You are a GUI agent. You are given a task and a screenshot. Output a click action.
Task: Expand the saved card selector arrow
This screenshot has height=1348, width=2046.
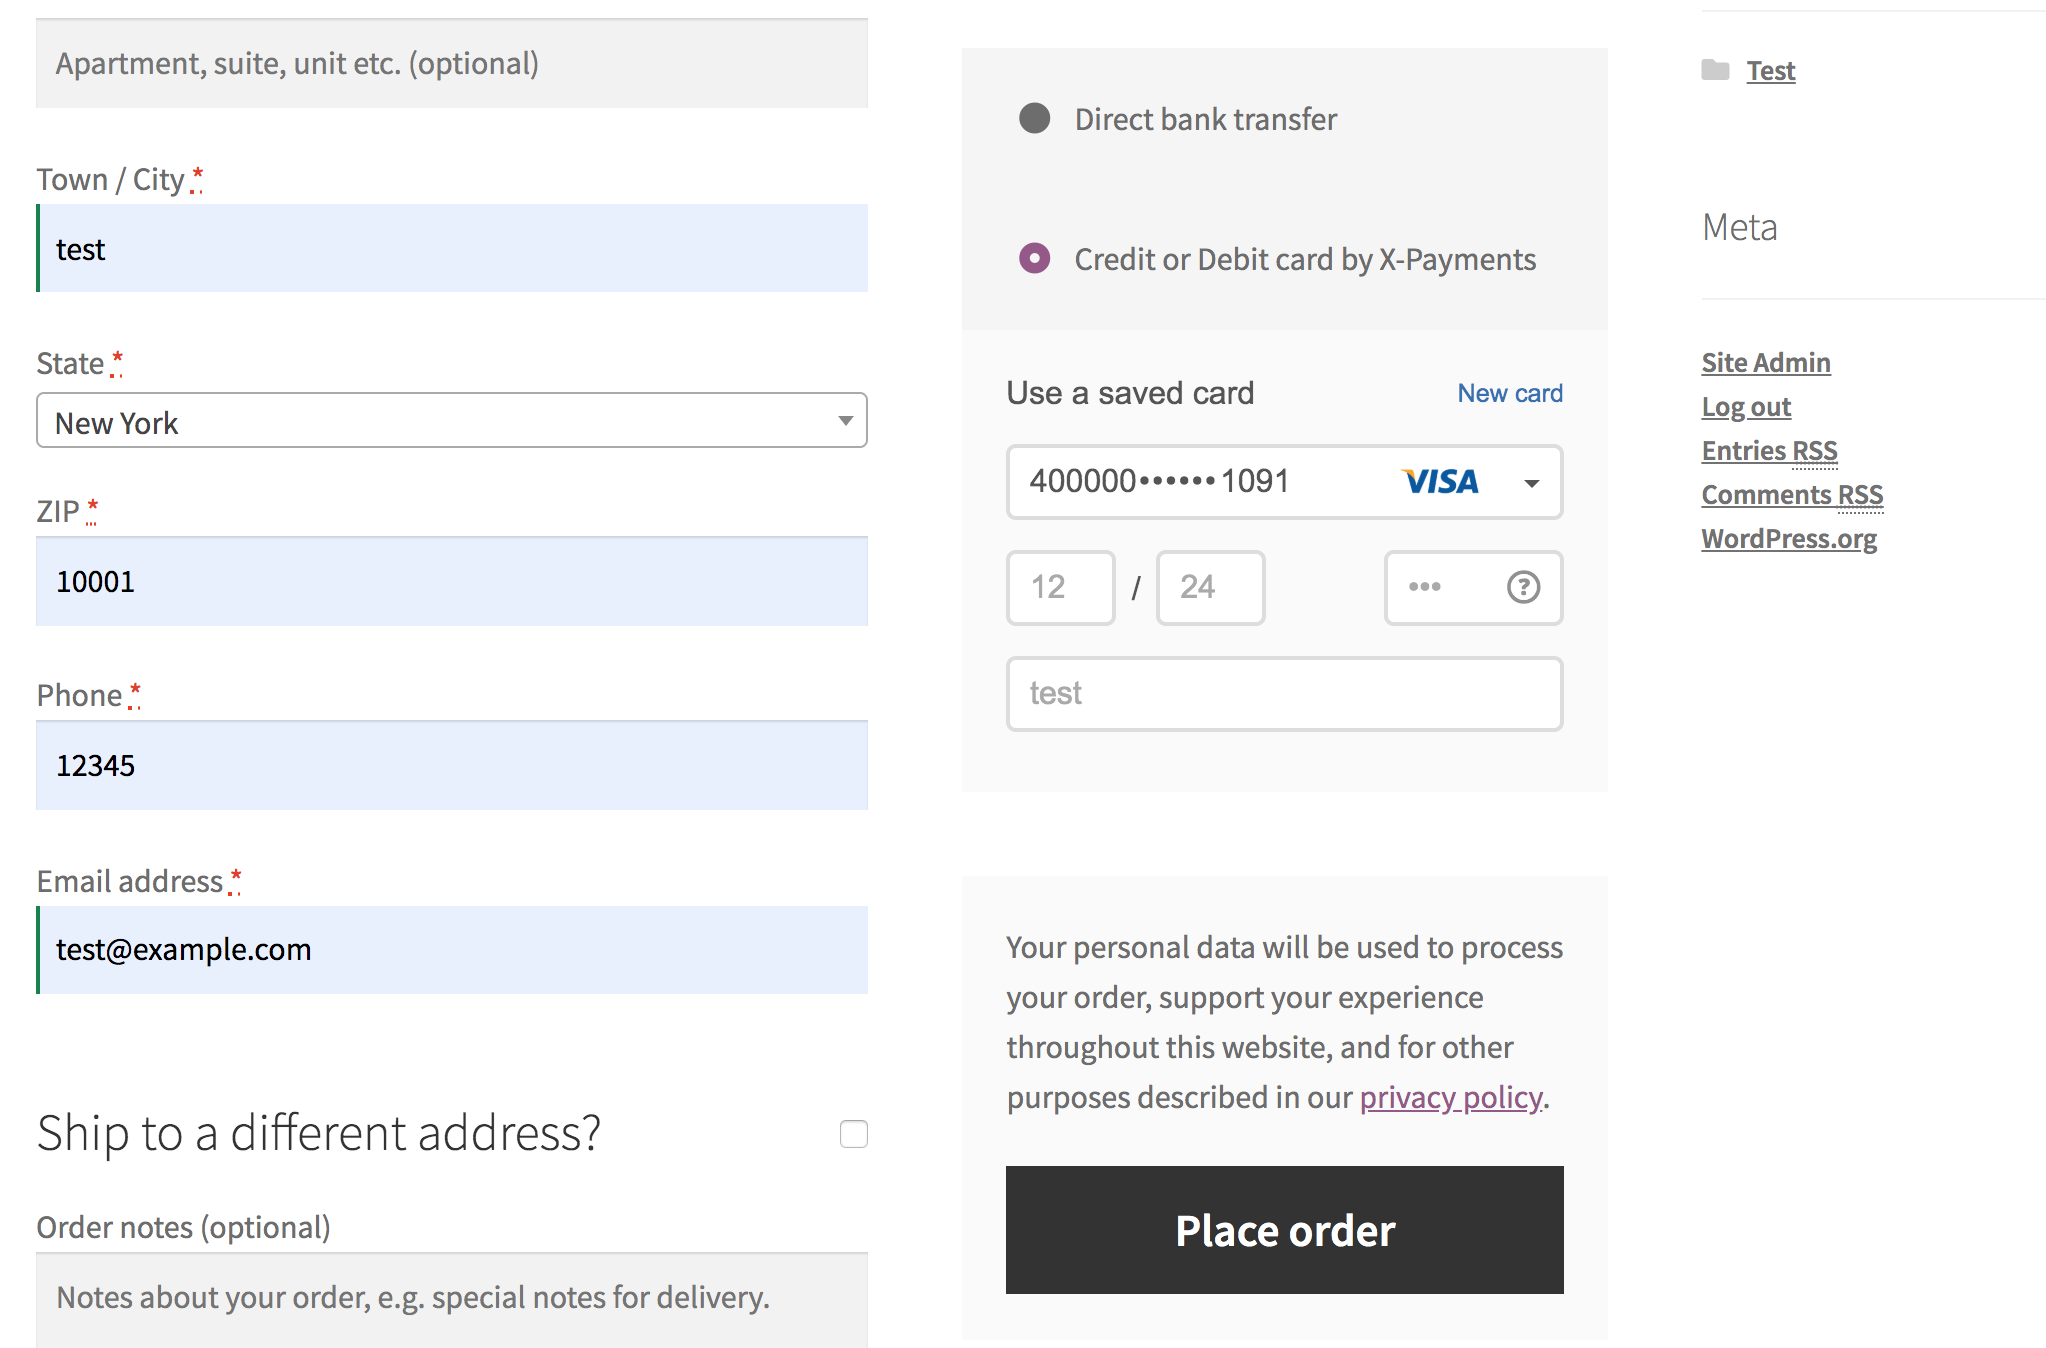click(1531, 483)
